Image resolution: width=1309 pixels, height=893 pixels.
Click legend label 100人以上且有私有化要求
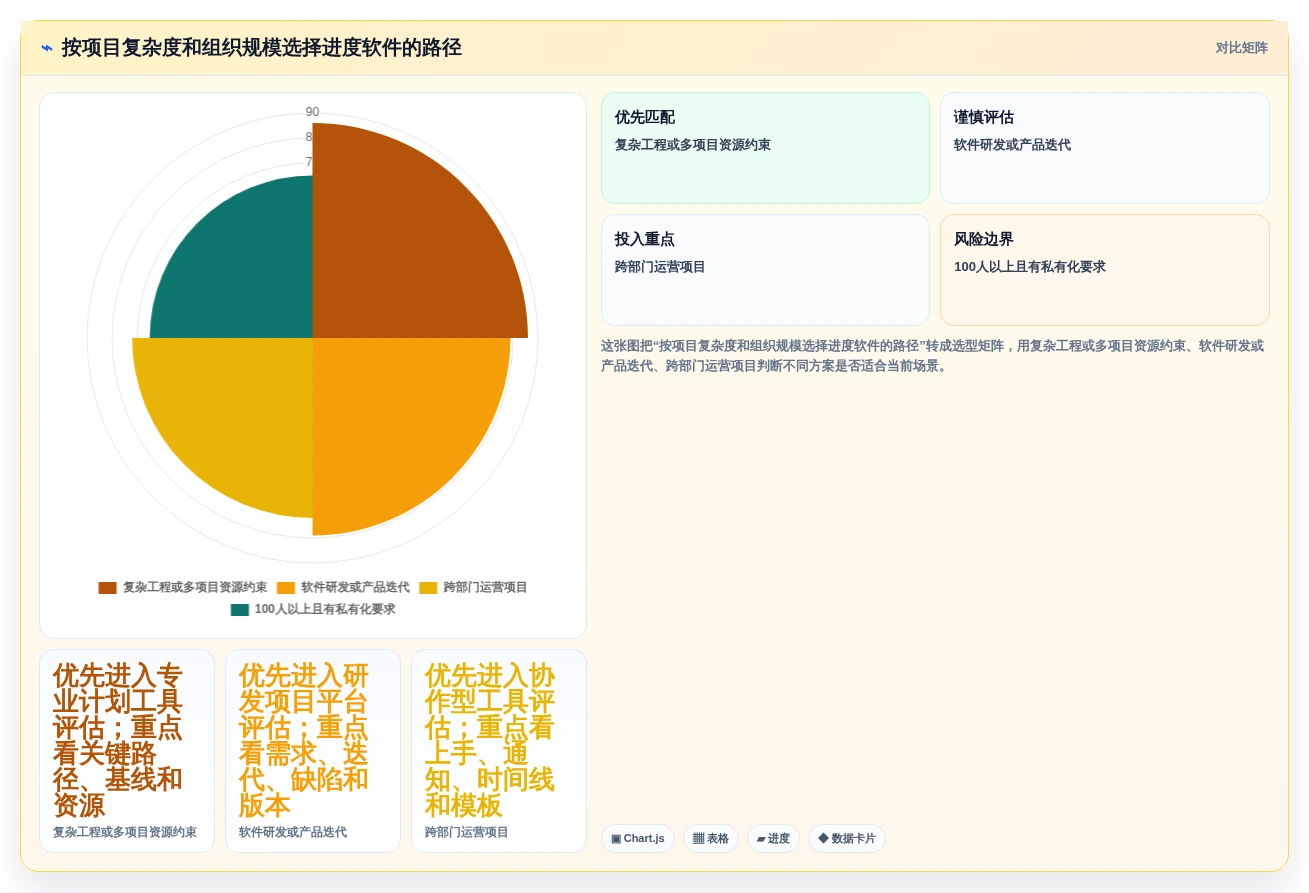point(325,610)
